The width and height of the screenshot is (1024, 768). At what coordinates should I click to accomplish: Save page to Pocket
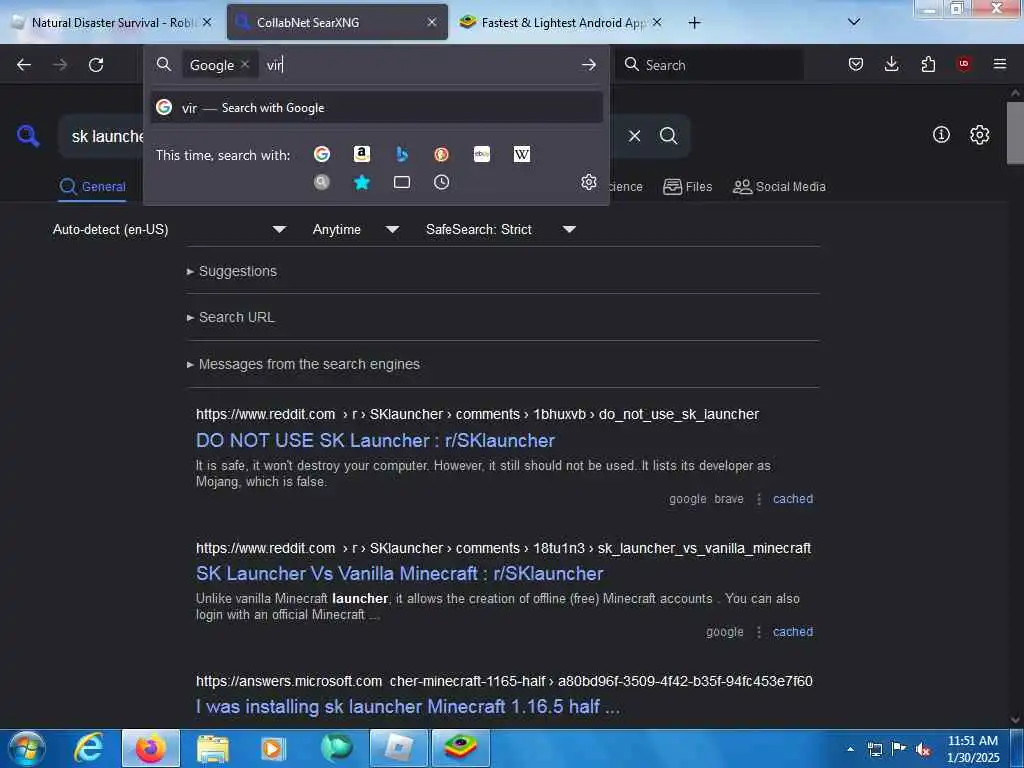pyautogui.click(x=856, y=64)
